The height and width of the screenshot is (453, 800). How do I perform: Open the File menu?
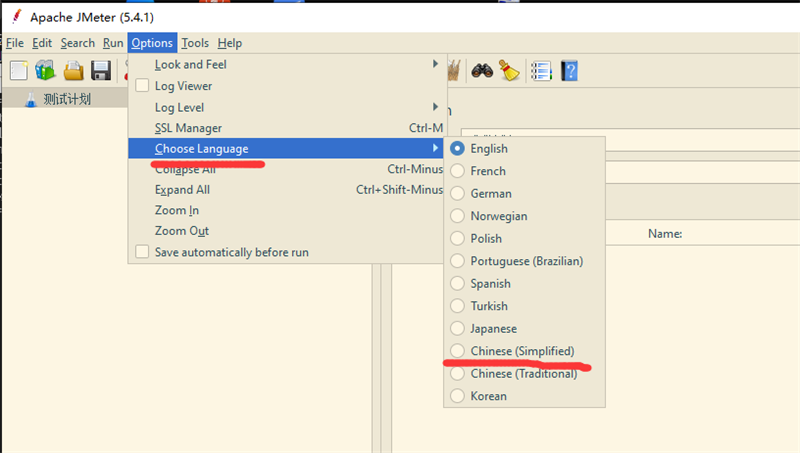pyautogui.click(x=15, y=43)
